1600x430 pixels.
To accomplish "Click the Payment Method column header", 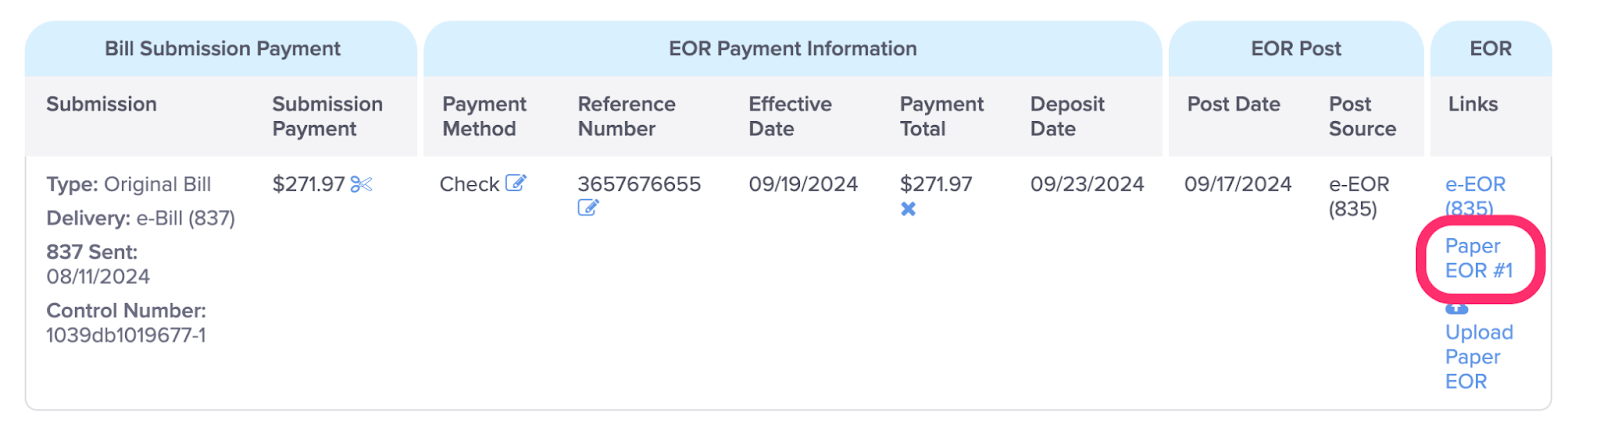I will 484,116.
